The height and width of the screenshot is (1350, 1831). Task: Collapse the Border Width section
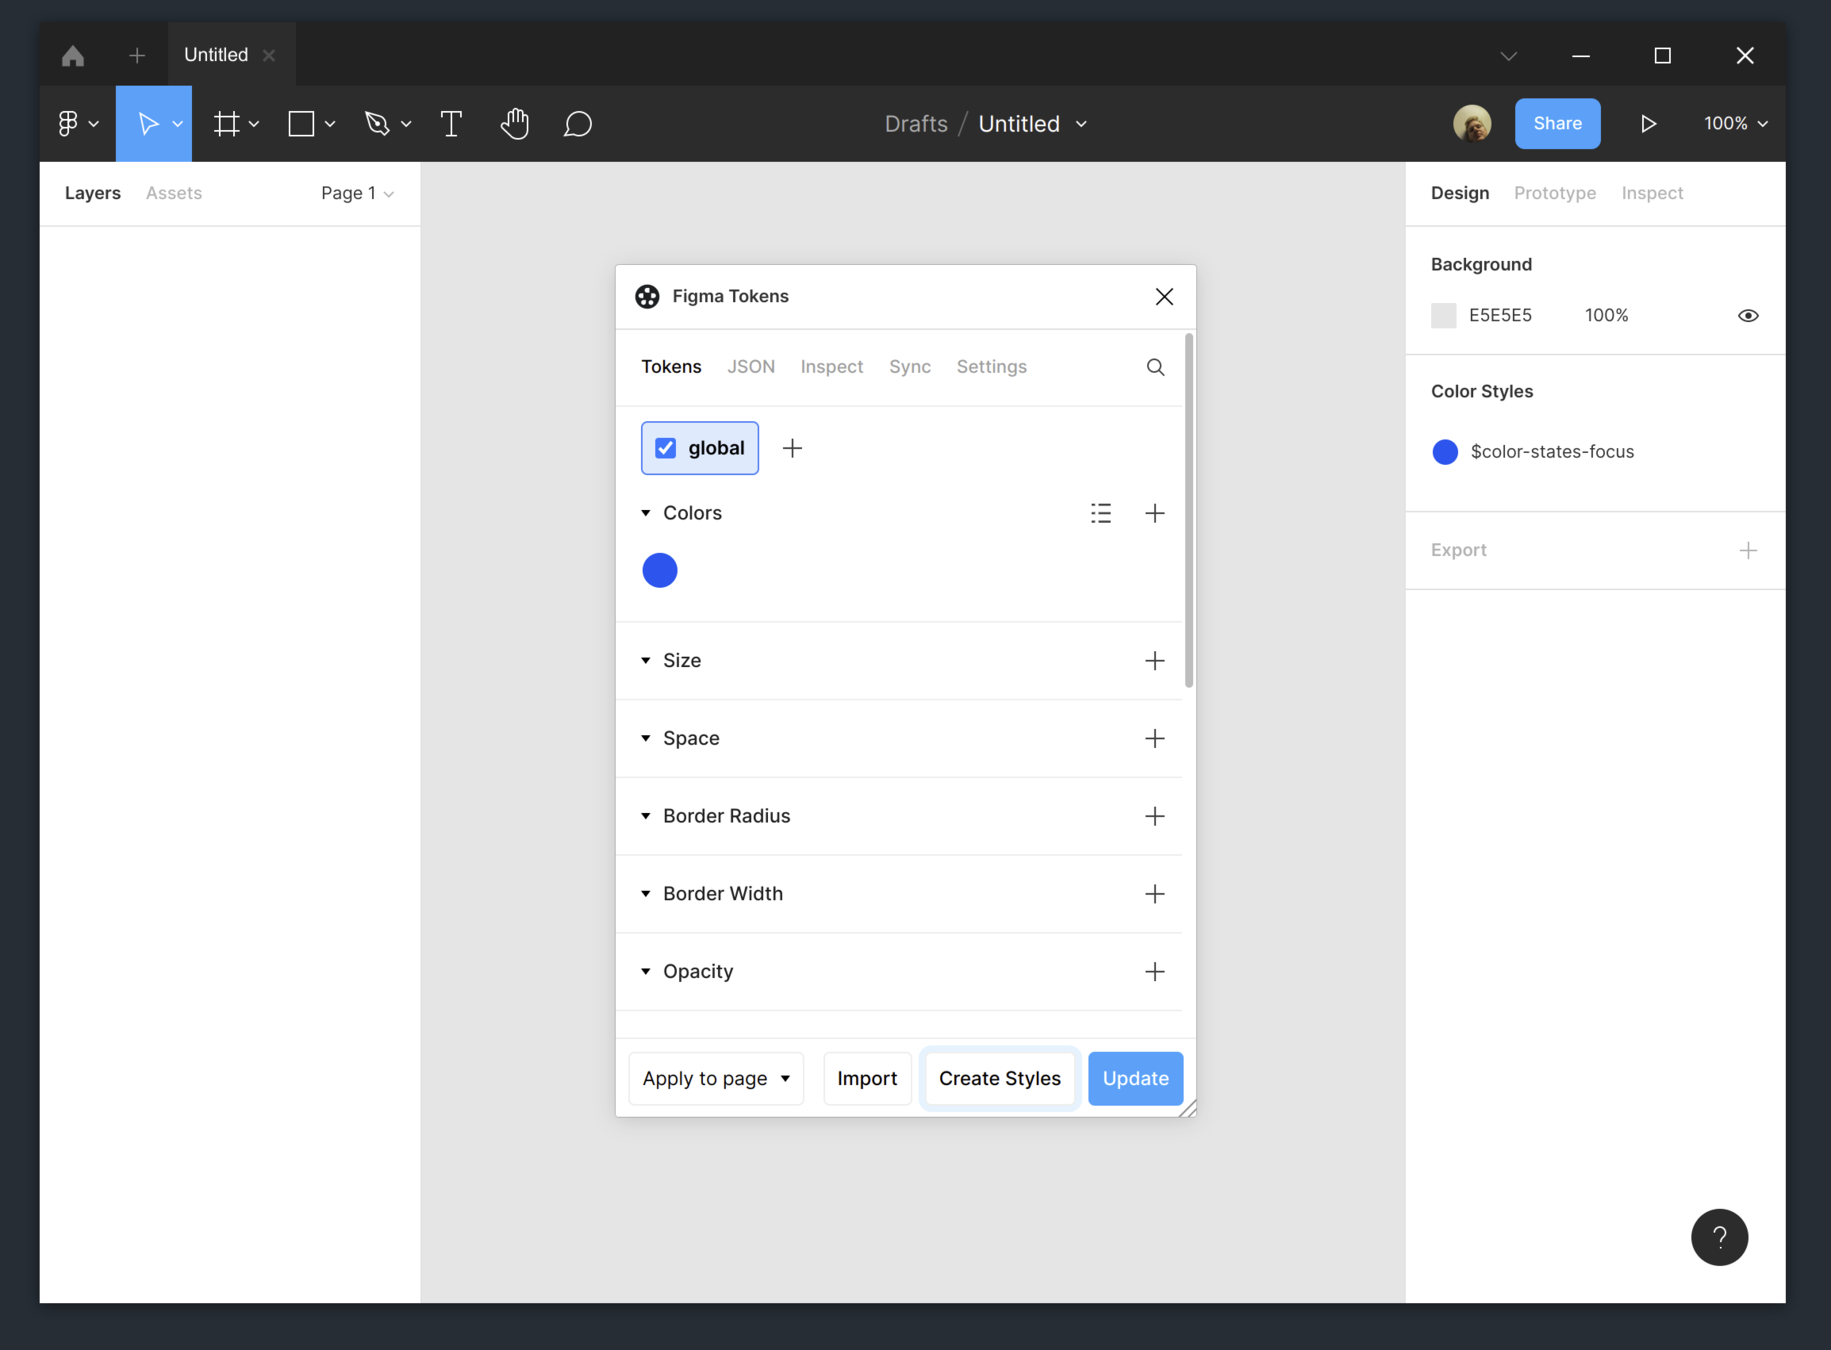(646, 894)
